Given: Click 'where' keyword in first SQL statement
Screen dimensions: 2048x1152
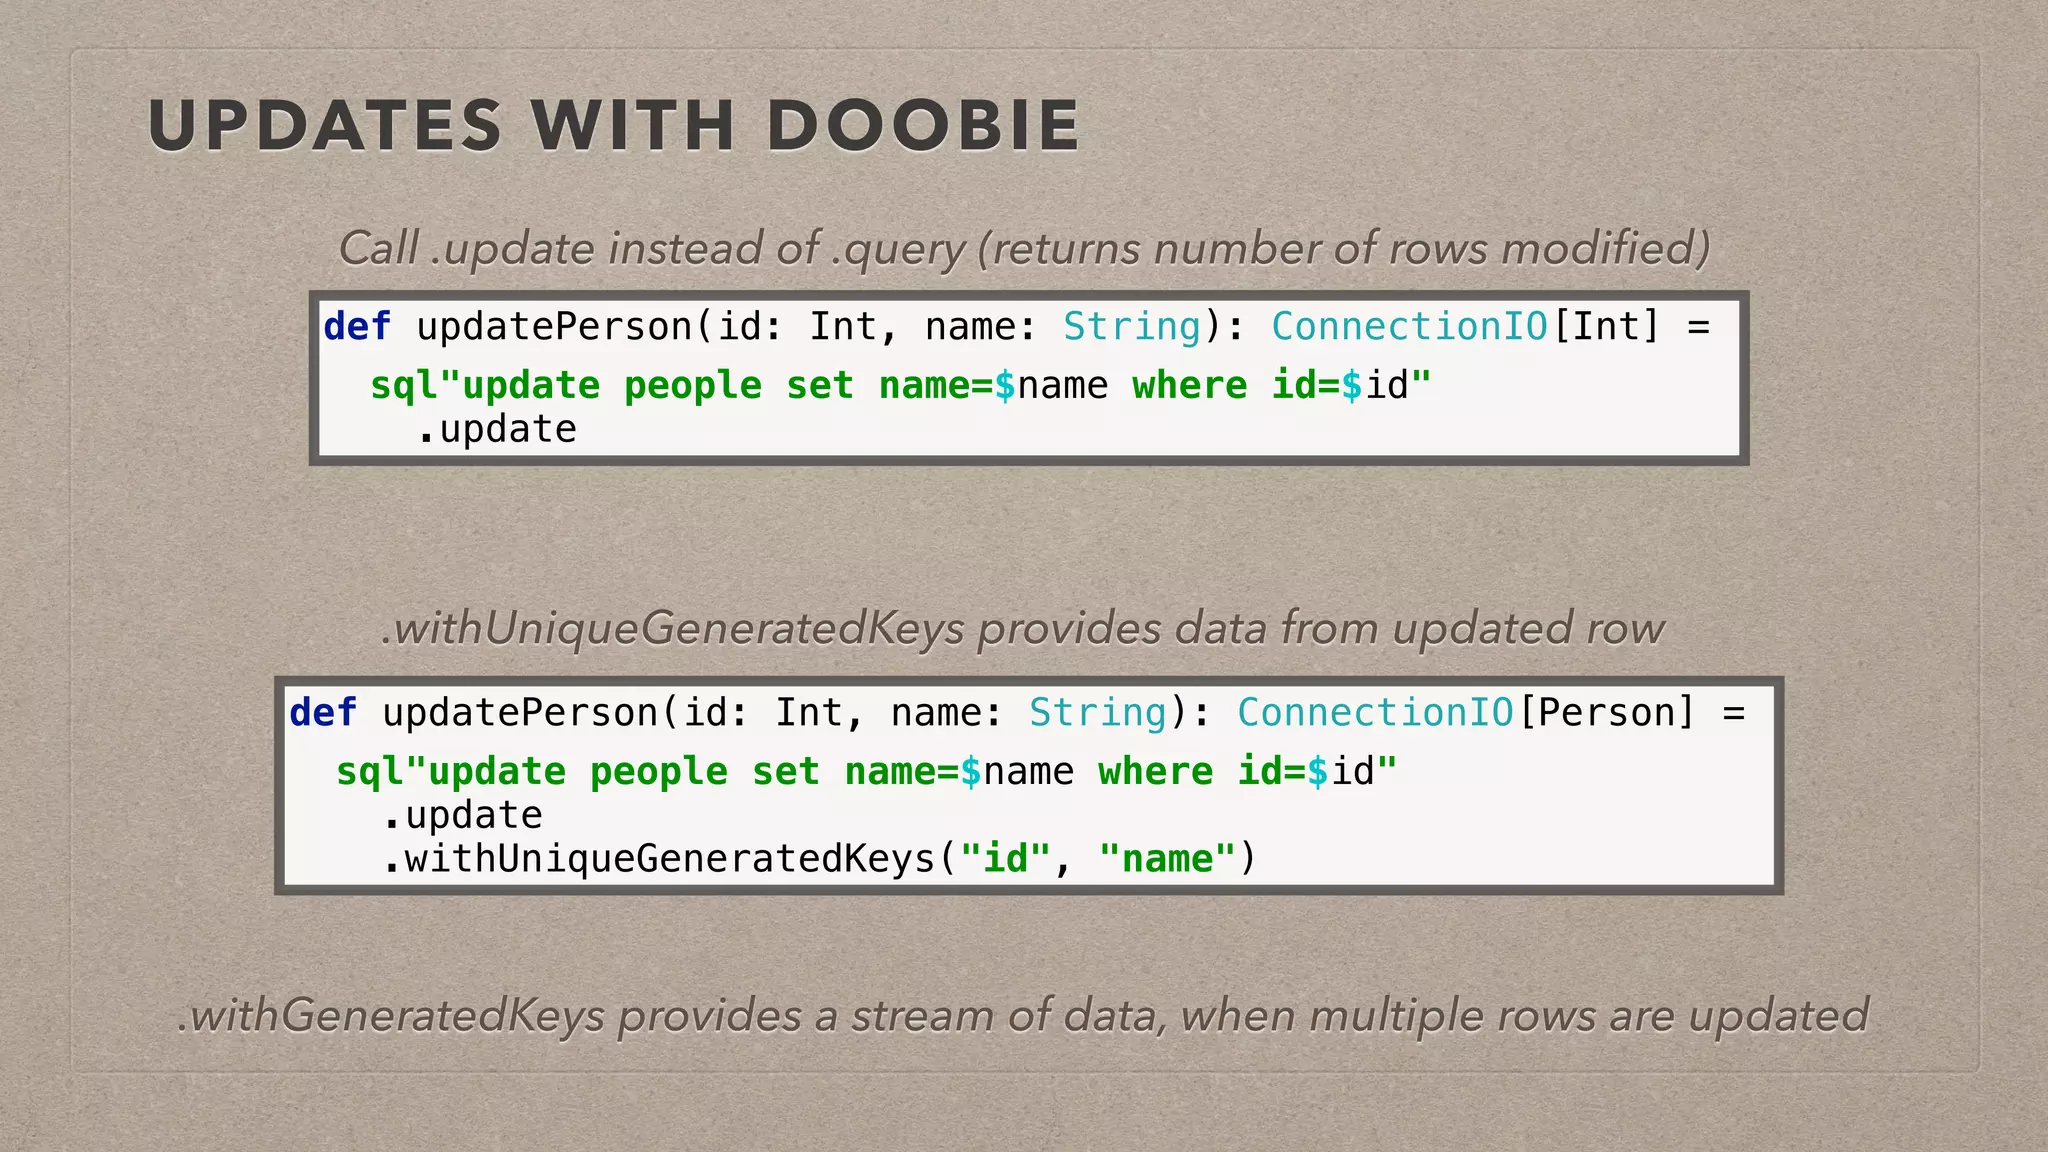Looking at the screenshot, I should pyautogui.click(x=1189, y=386).
